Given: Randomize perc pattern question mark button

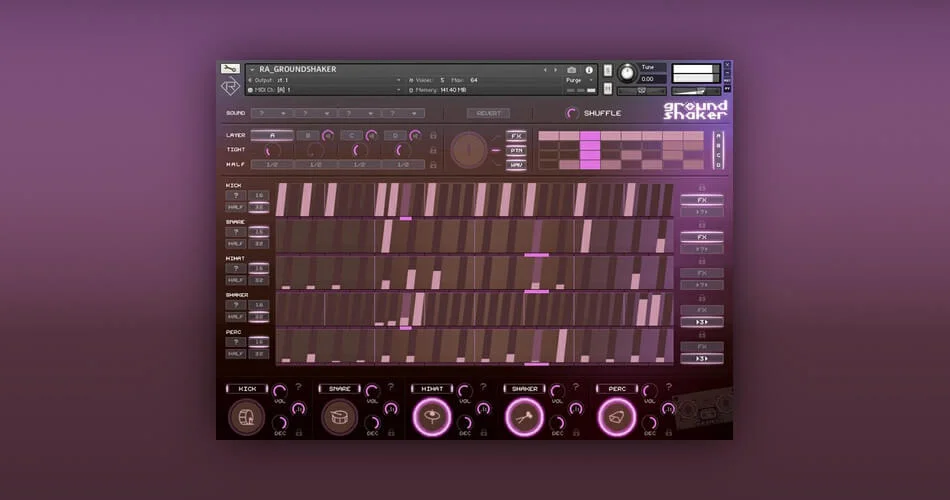Looking at the screenshot, I should pyautogui.click(x=236, y=342).
